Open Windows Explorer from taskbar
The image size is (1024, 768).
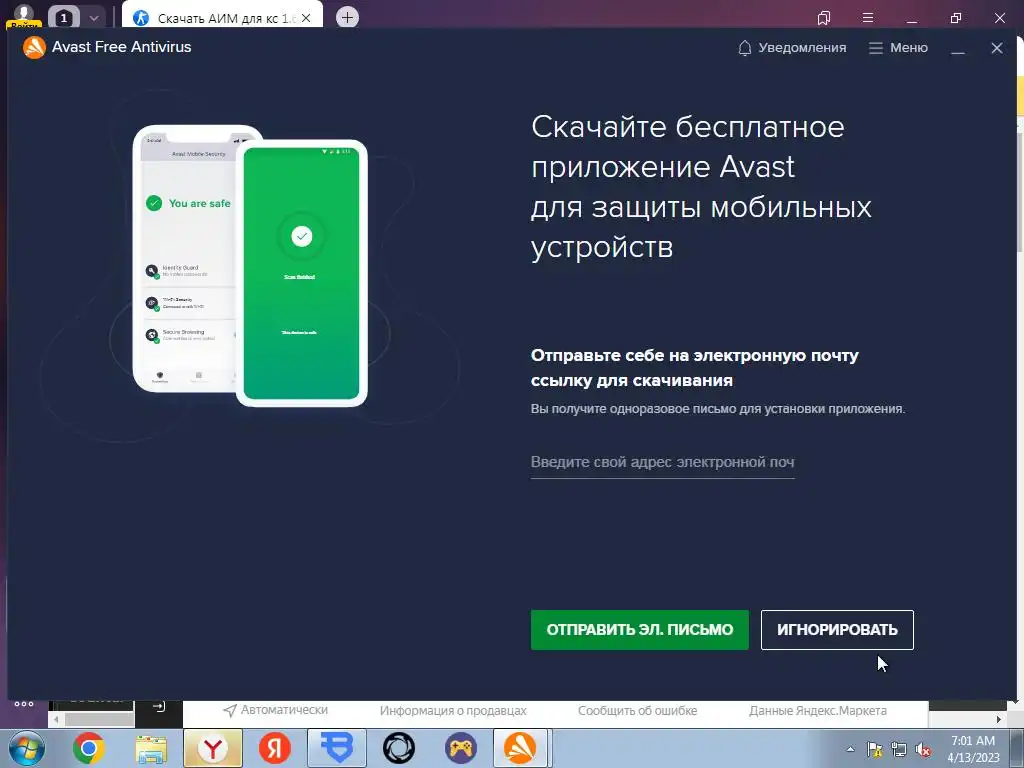point(151,748)
